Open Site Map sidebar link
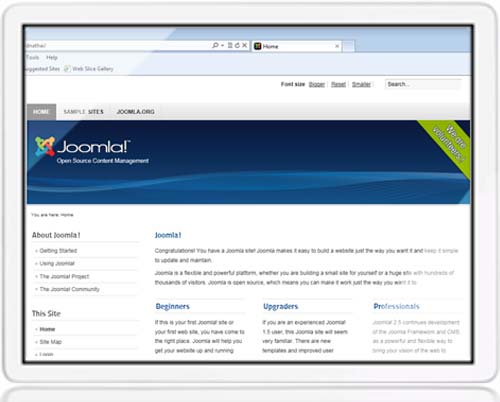 51,342
